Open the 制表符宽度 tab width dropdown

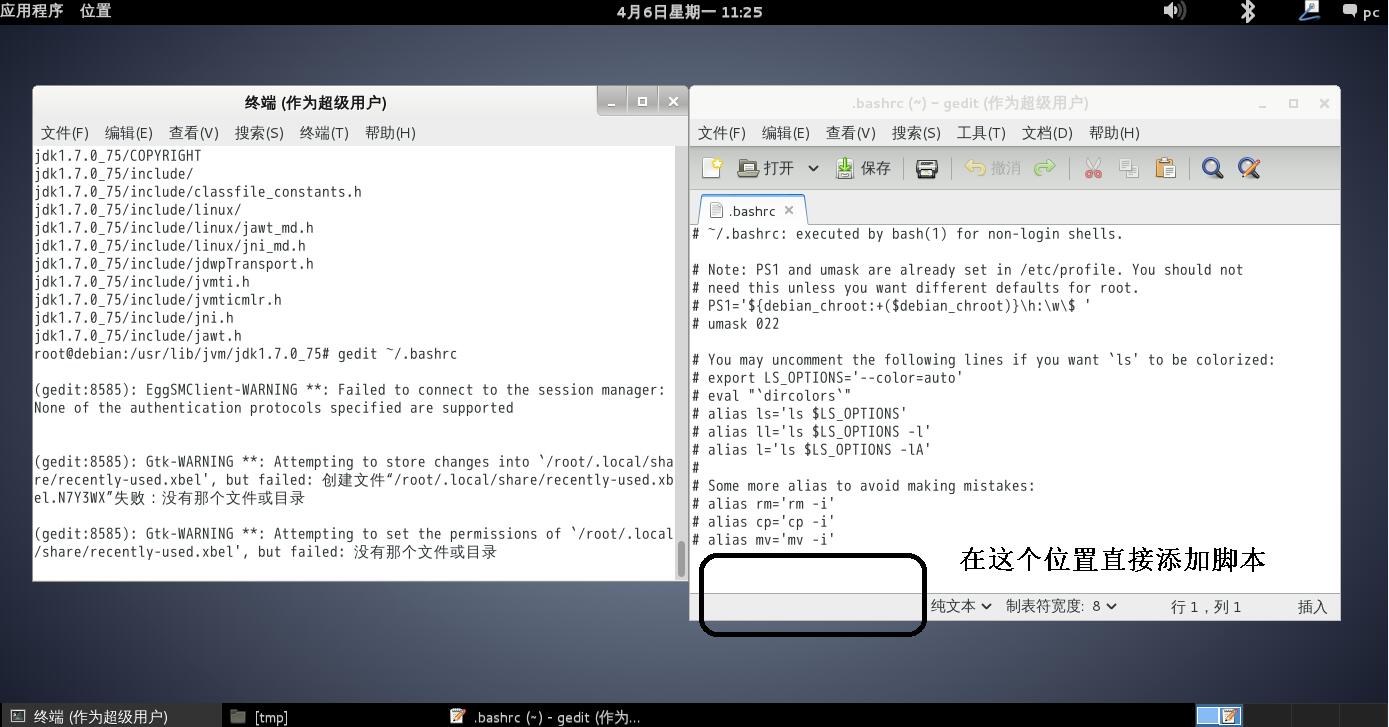1061,606
